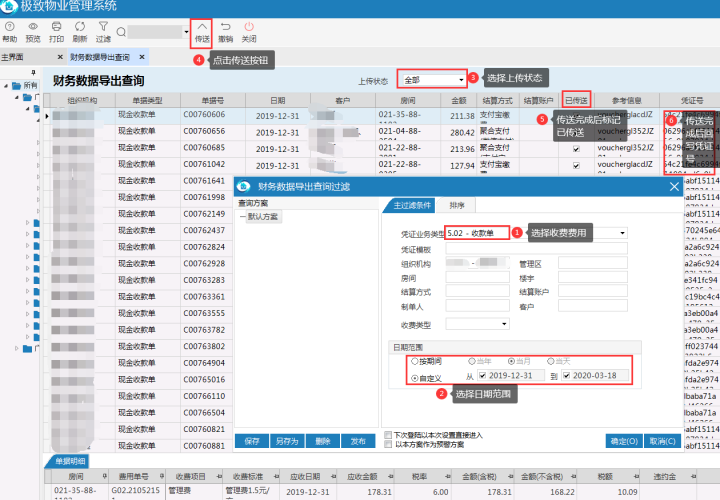Click the pin icon on 金额(不含税) column
The width and height of the screenshot is (720, 500).
tap(572, 476)
